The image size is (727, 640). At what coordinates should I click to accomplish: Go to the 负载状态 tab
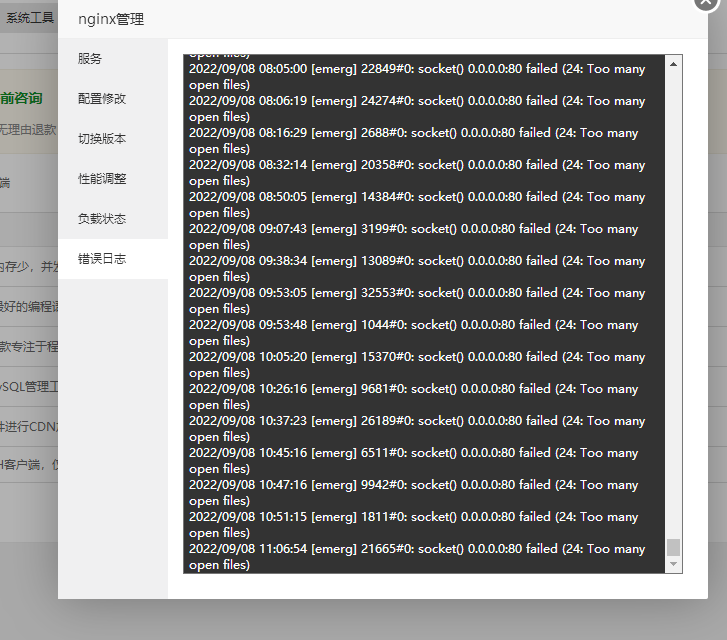113,218
